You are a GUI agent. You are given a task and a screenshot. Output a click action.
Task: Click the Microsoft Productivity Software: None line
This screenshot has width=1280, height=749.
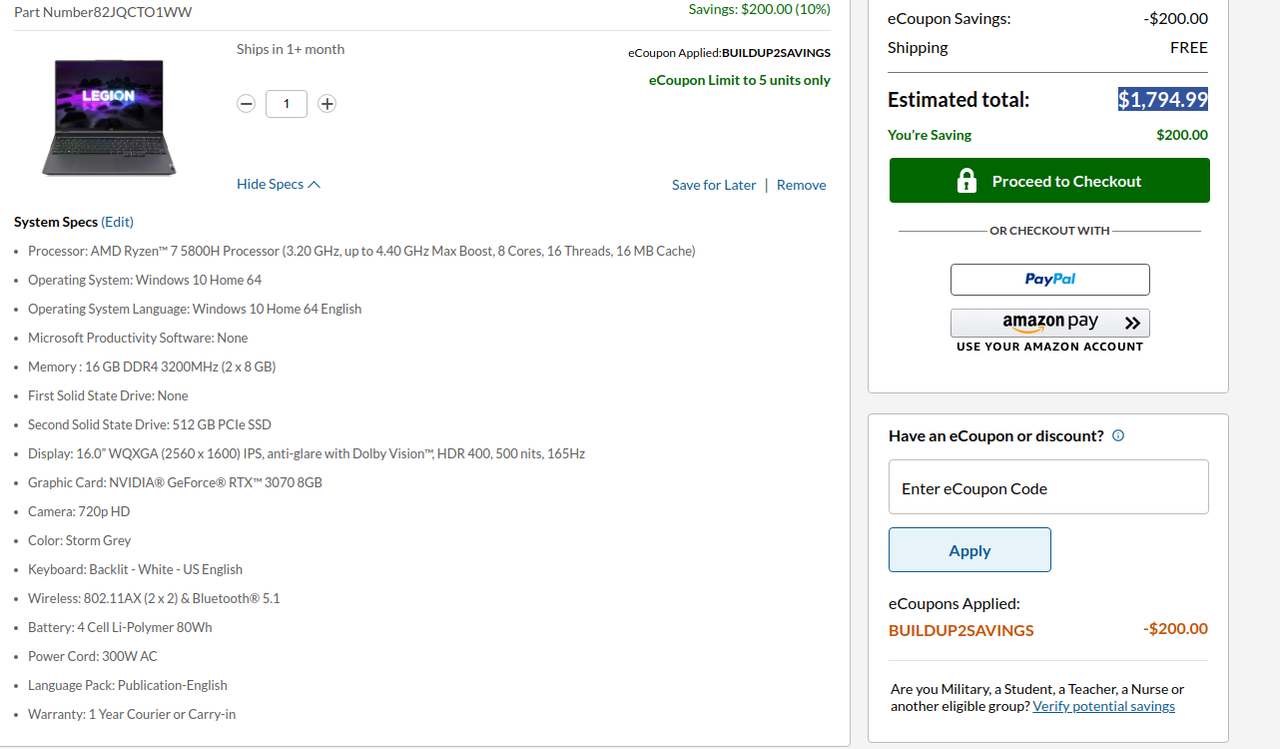[x=138, y=338]
